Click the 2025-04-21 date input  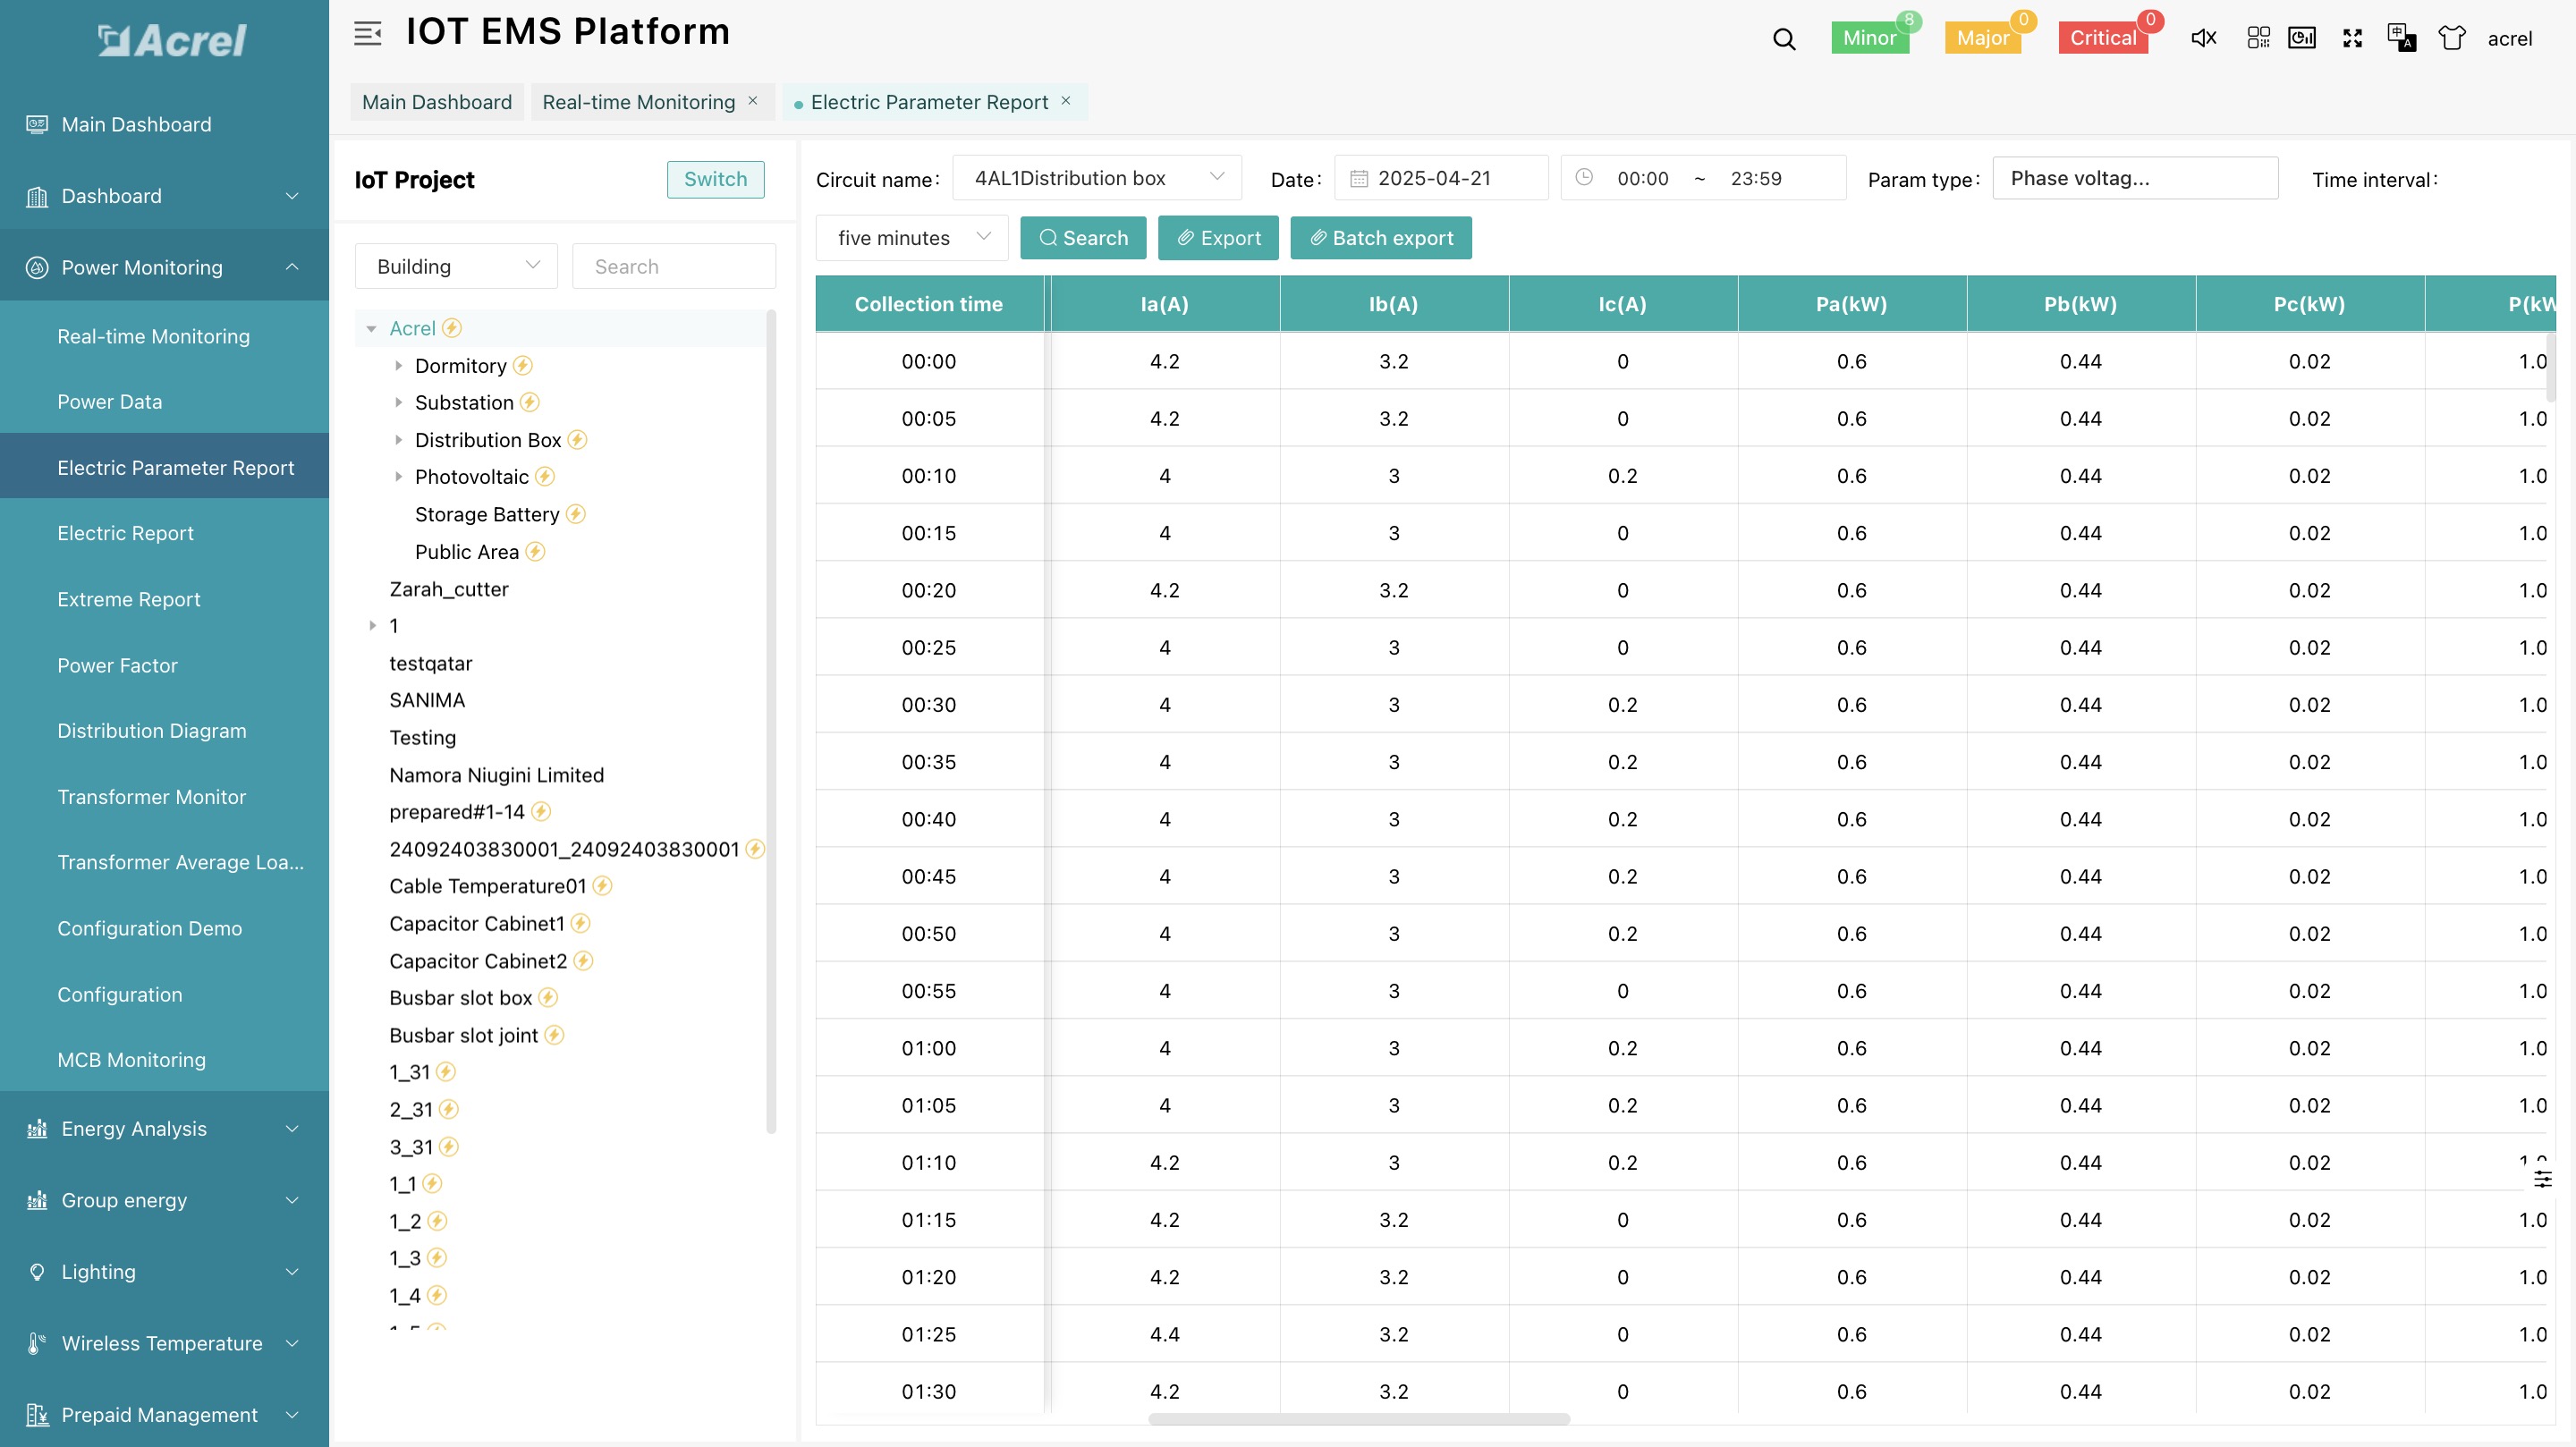click(x=1441, y=178)
